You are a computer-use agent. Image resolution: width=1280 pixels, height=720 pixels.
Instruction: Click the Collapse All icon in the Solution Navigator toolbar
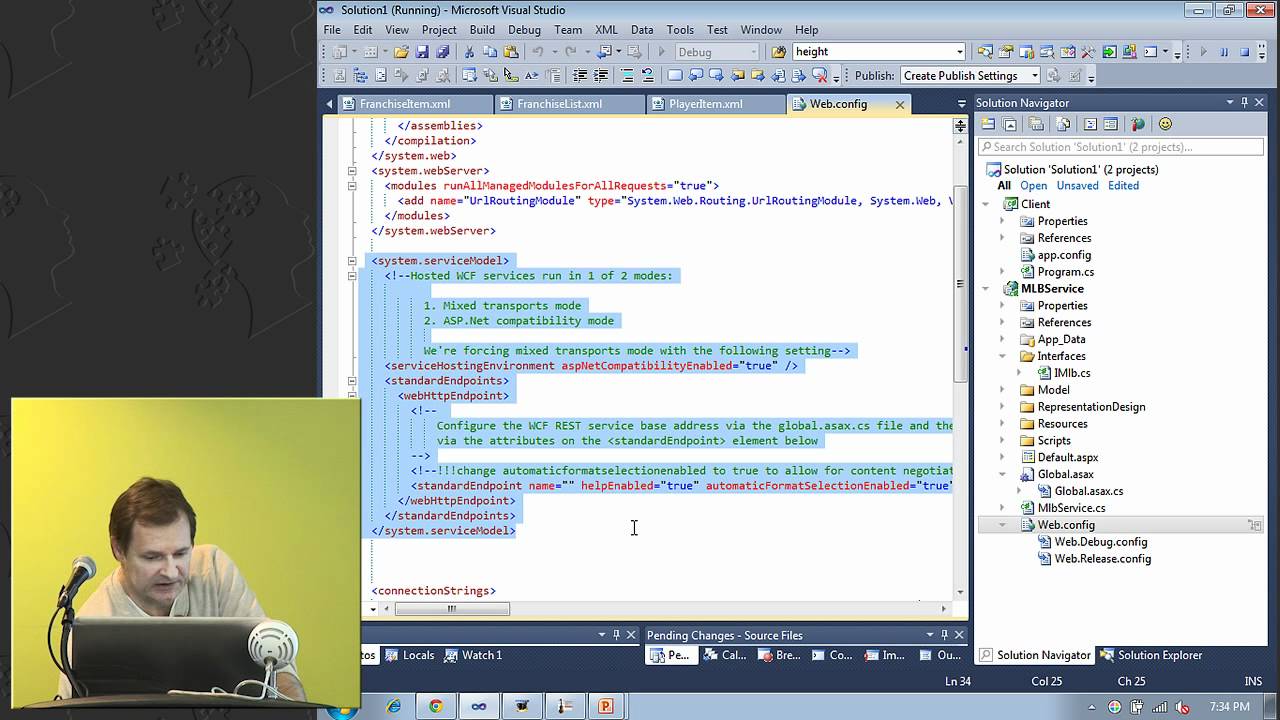click(1009, 124)
